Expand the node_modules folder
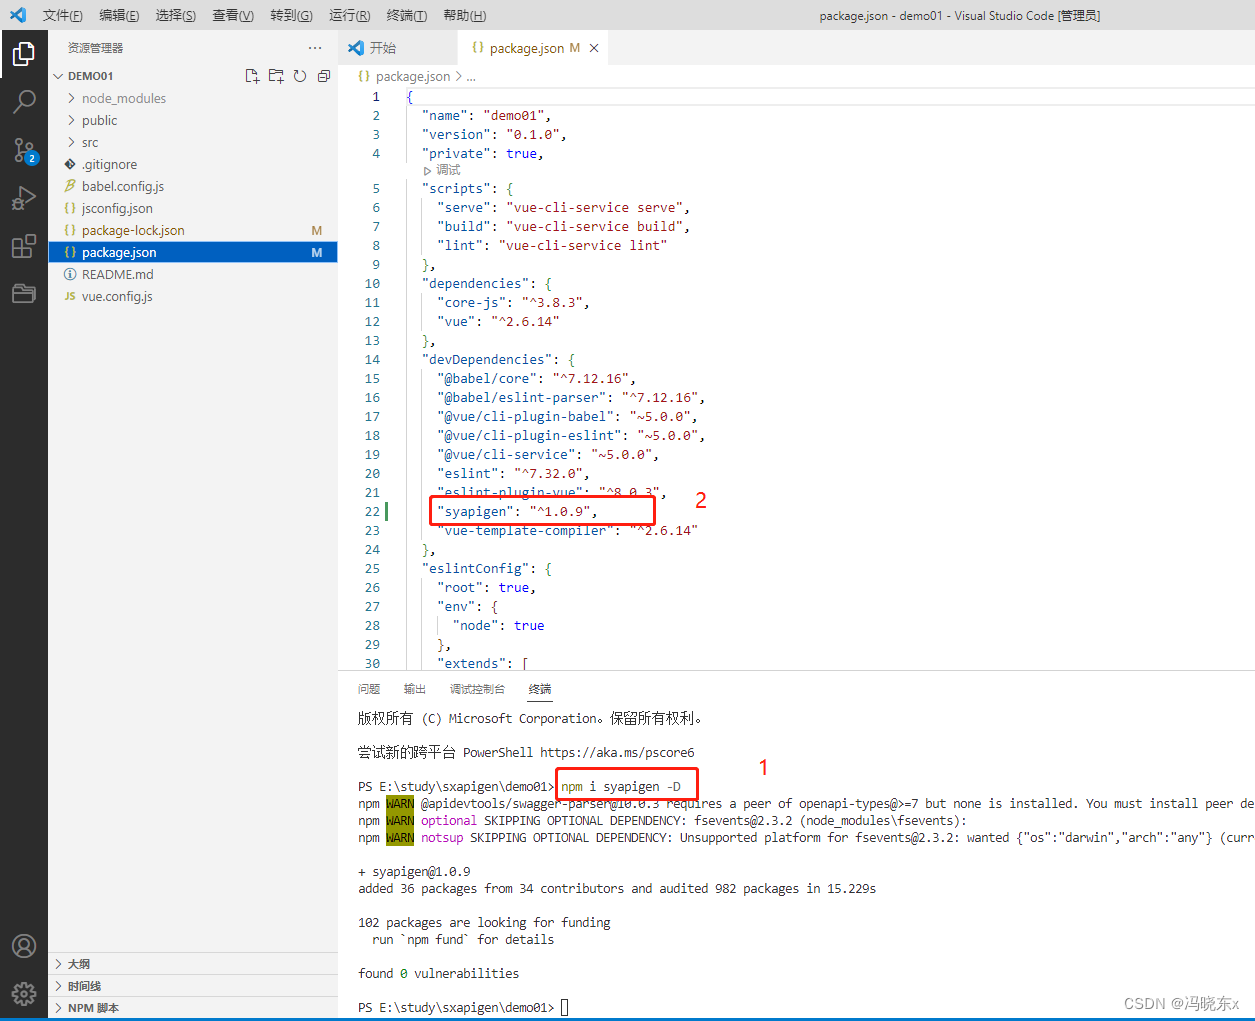 pyautogui.click(x=193, y=98)
